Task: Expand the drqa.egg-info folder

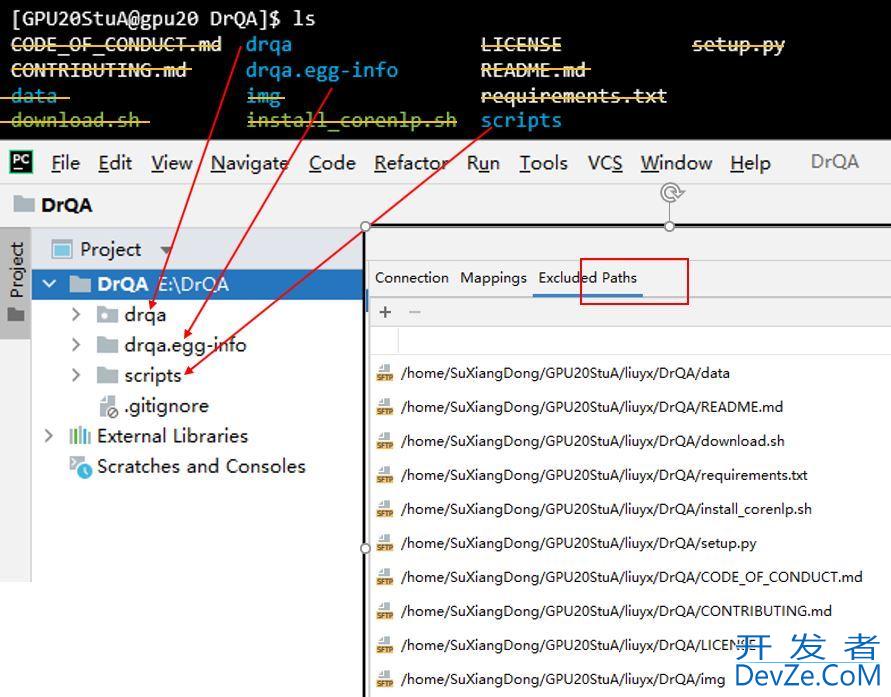Action: [x=76, y=345]
